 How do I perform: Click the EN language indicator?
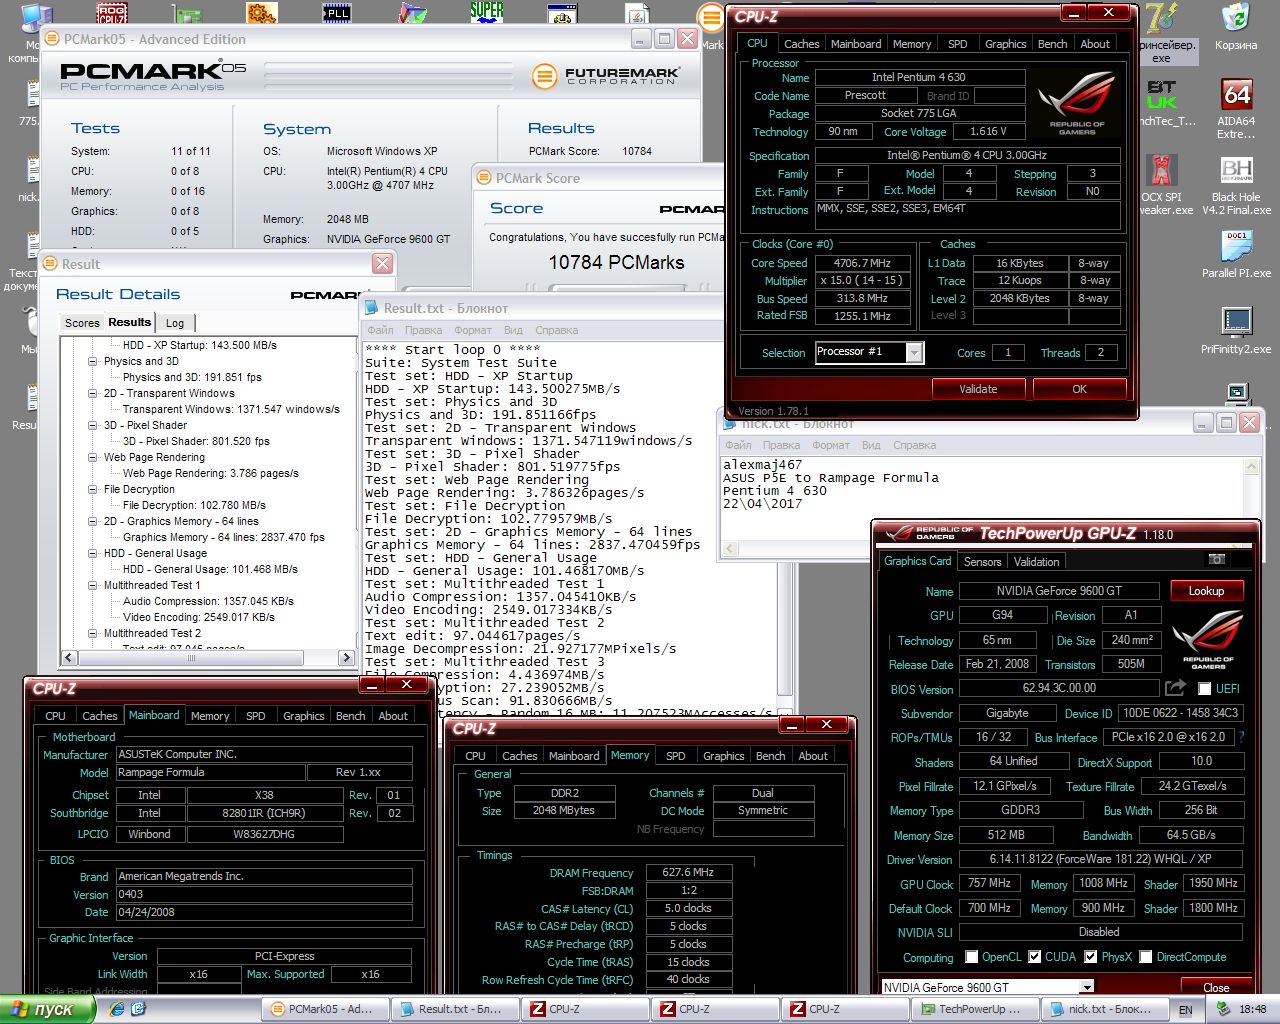[x=1186, y=1010]
